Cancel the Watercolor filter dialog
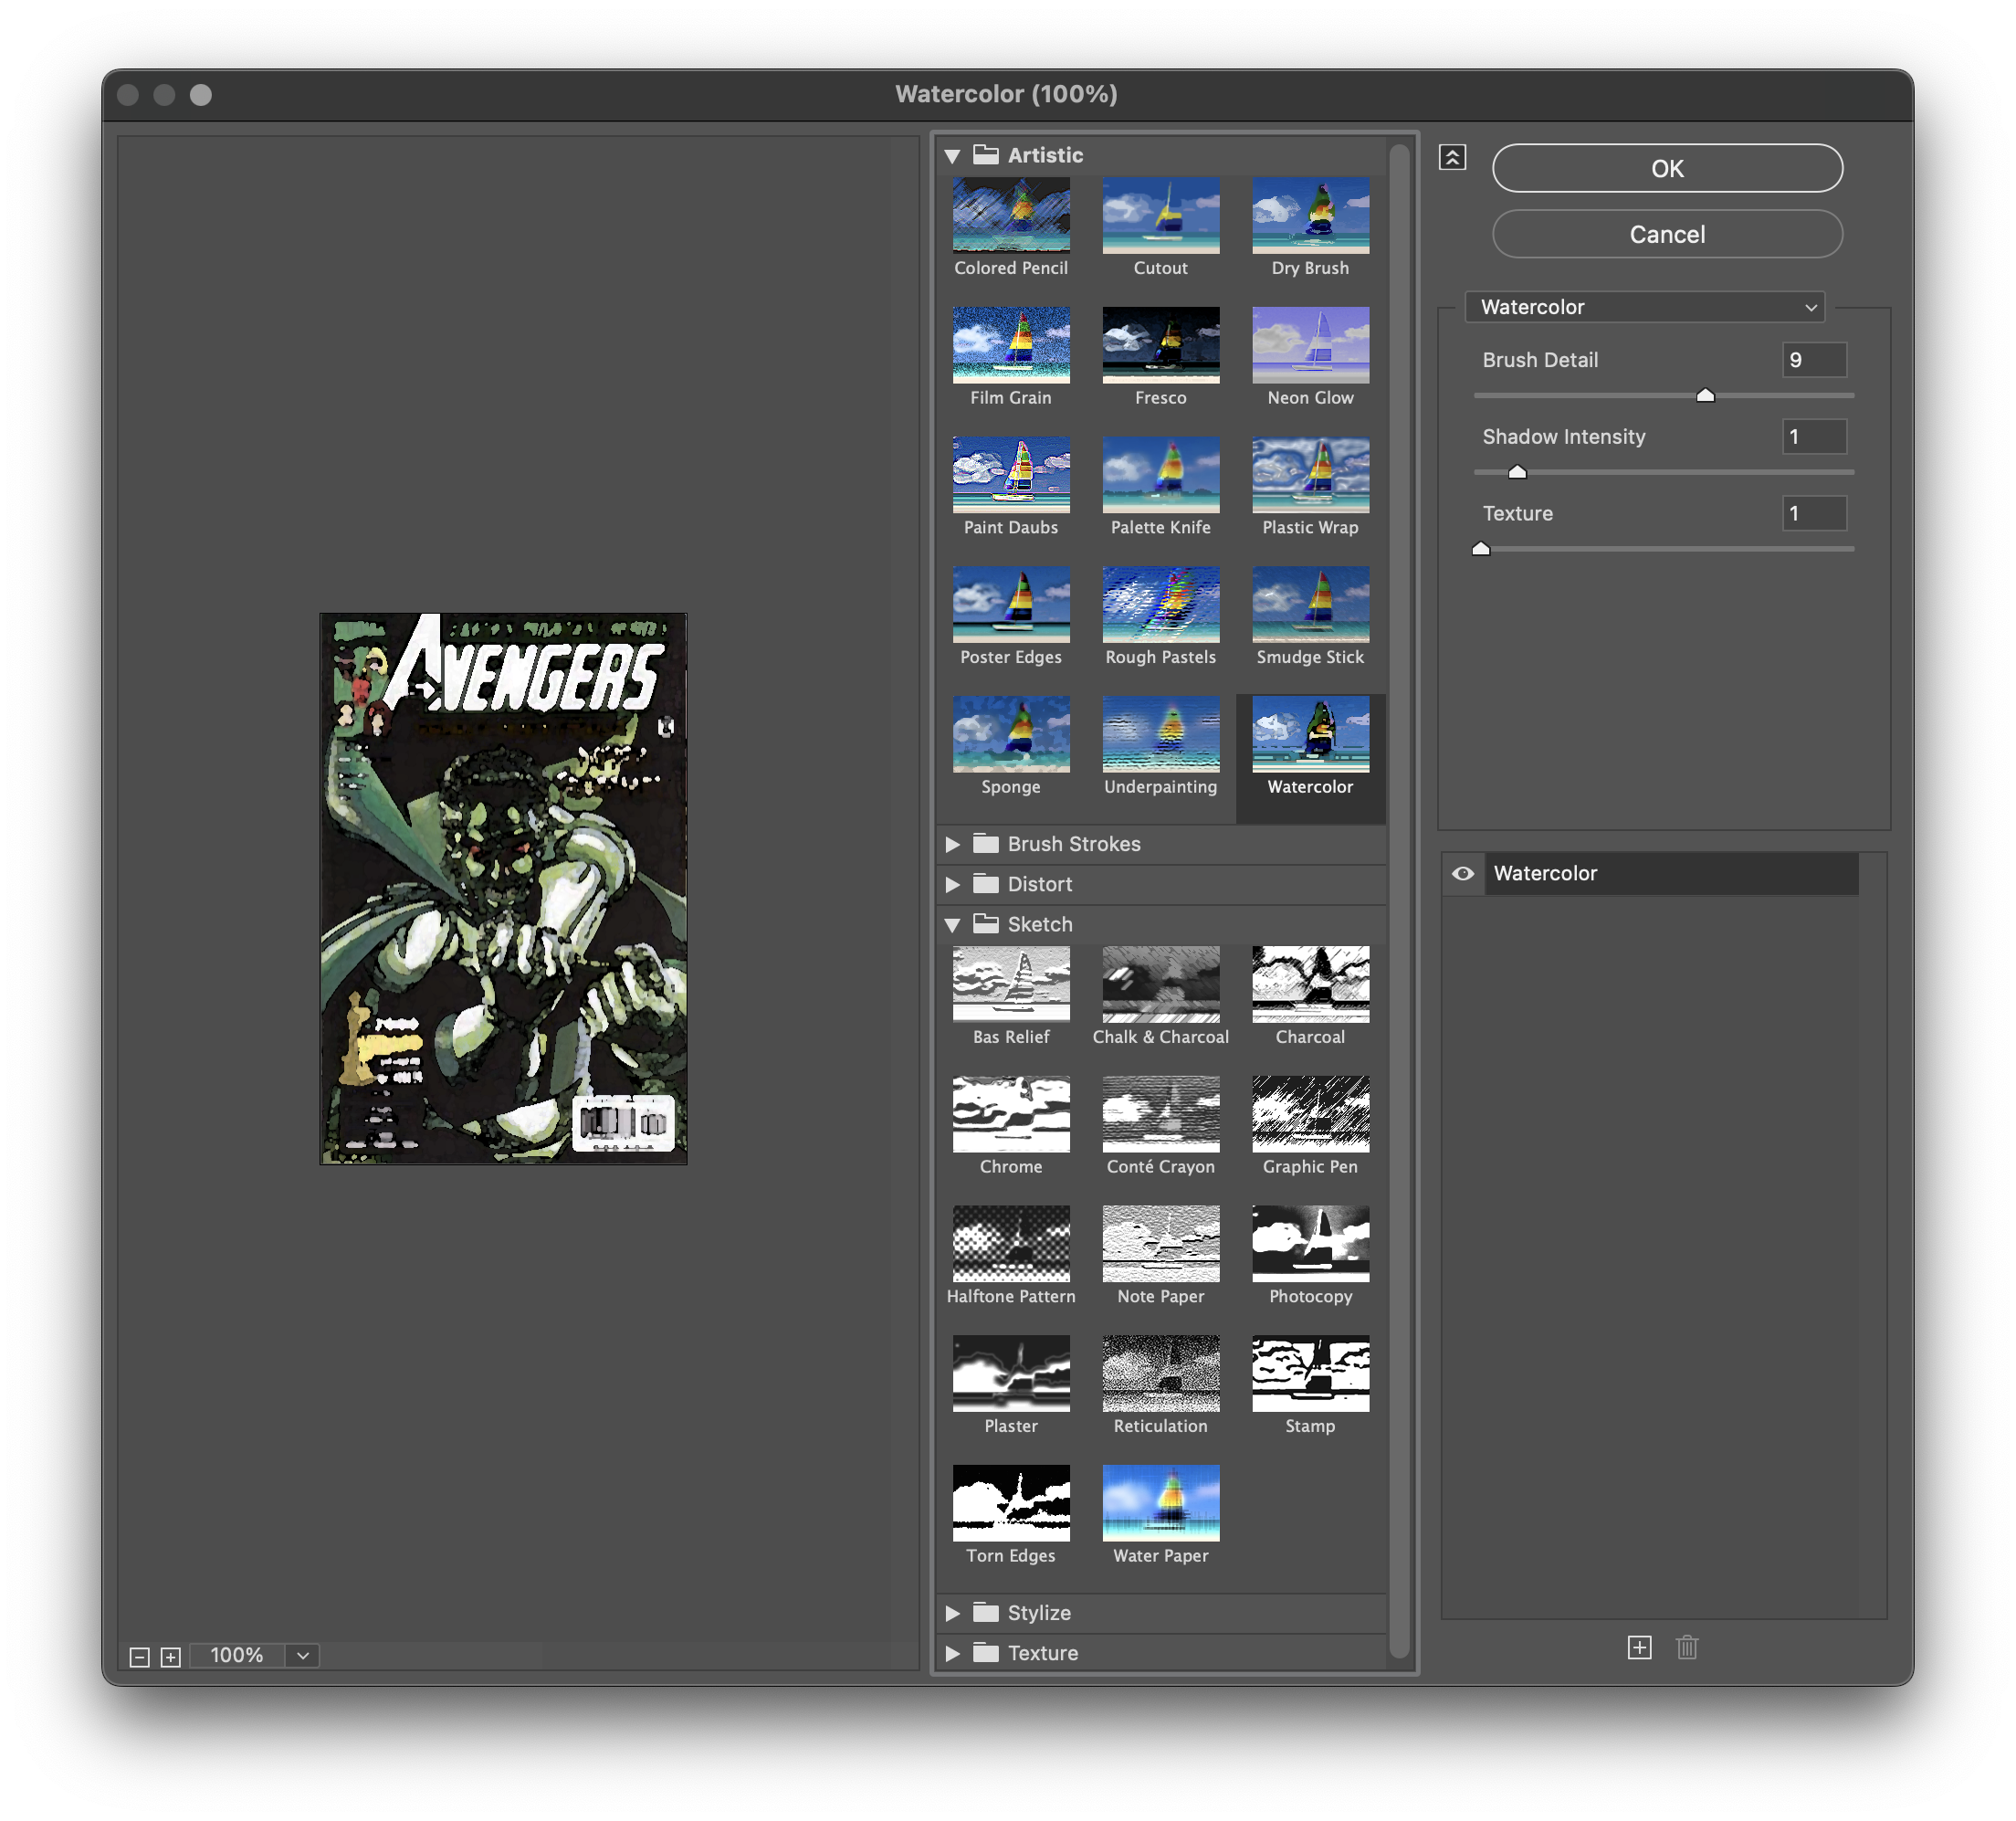 tap(1667, 234)
